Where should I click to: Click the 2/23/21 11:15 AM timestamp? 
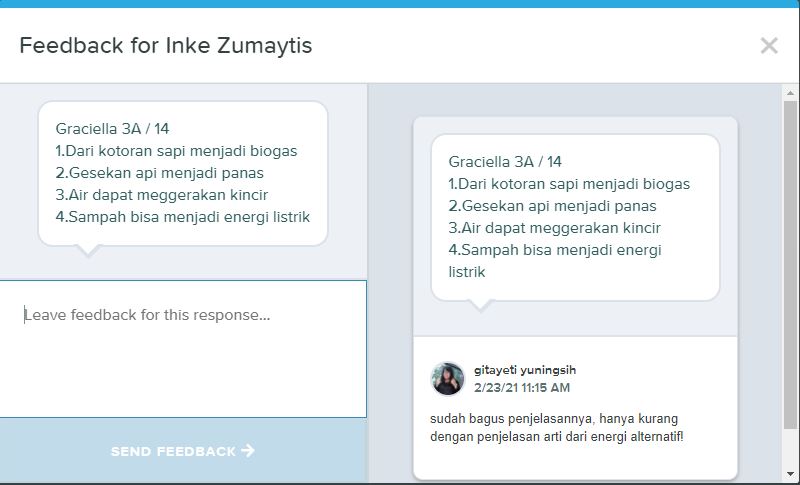pos(522,388)
